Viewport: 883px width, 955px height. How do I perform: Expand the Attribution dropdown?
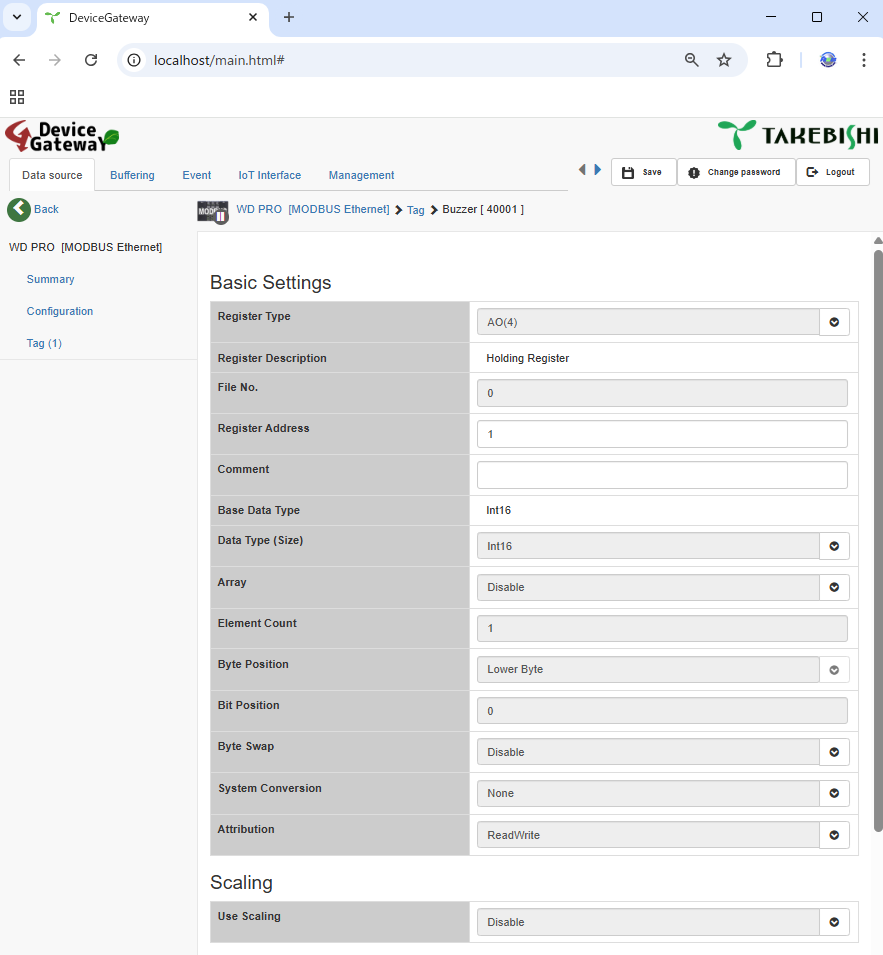tap(834, 834)
